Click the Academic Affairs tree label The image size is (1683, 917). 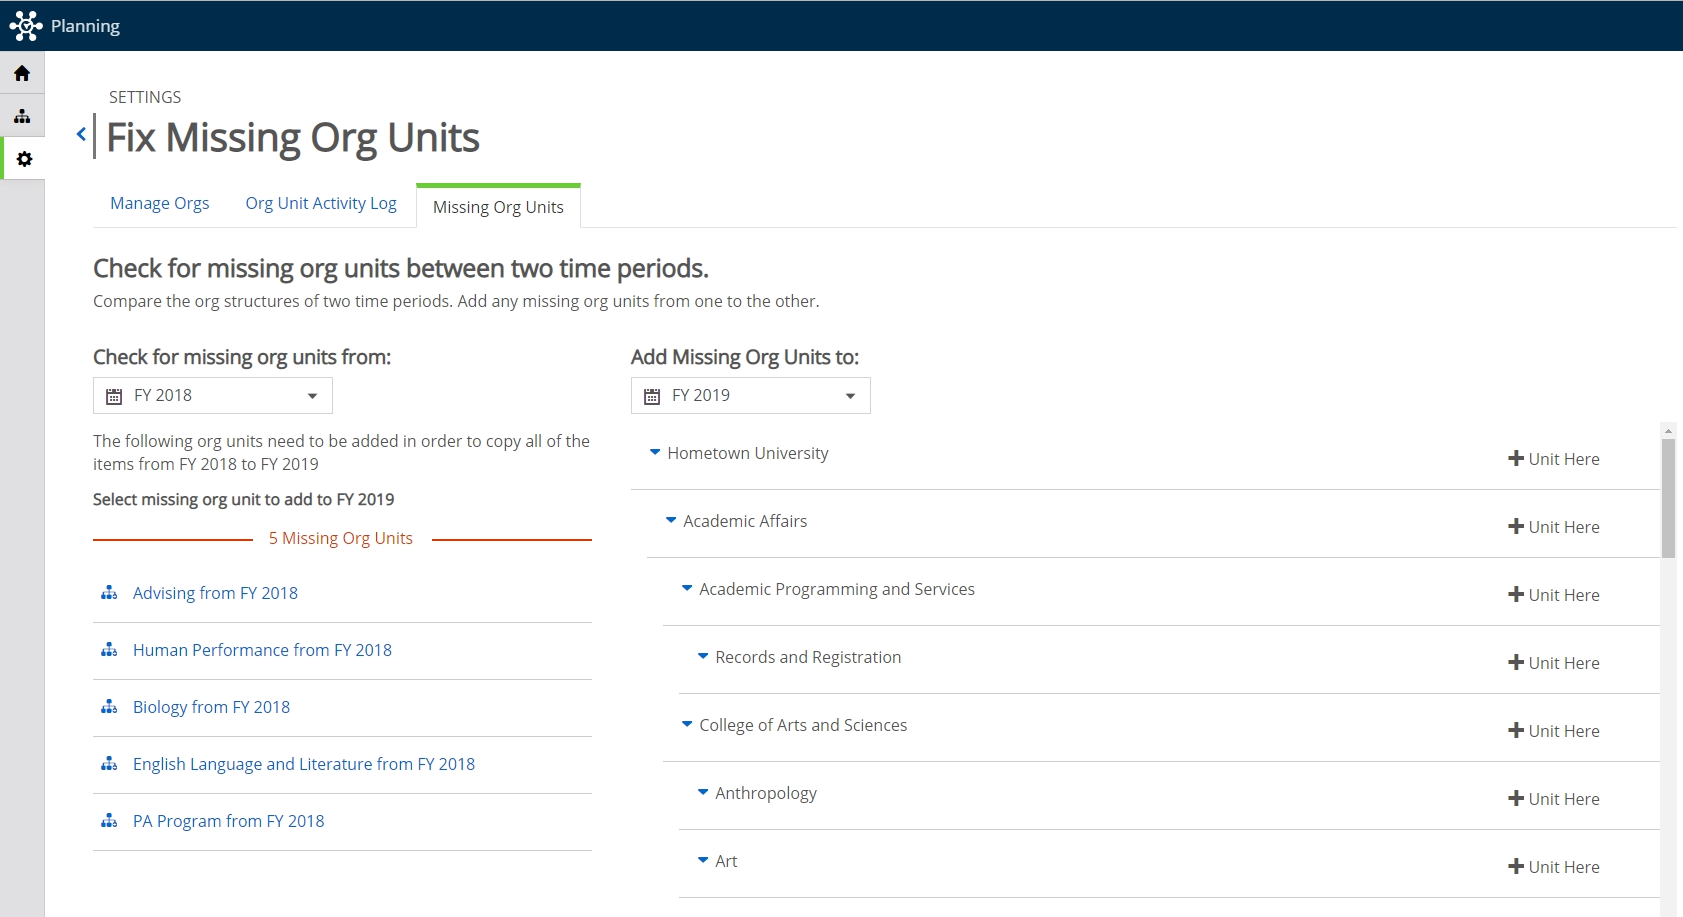(745, 521)
